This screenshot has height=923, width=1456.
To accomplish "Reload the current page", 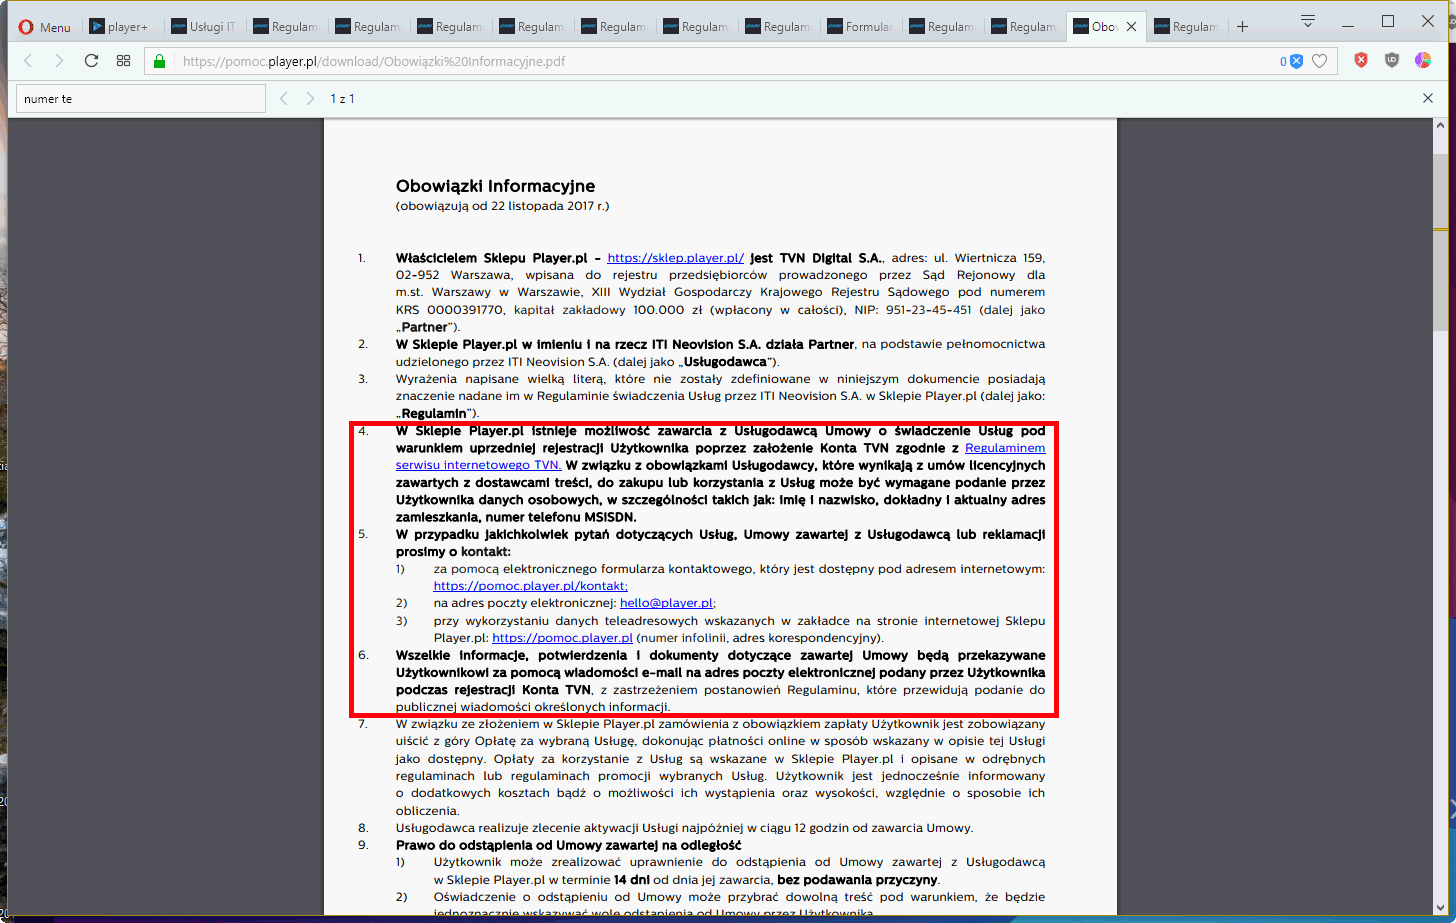I will click(91, 61).
